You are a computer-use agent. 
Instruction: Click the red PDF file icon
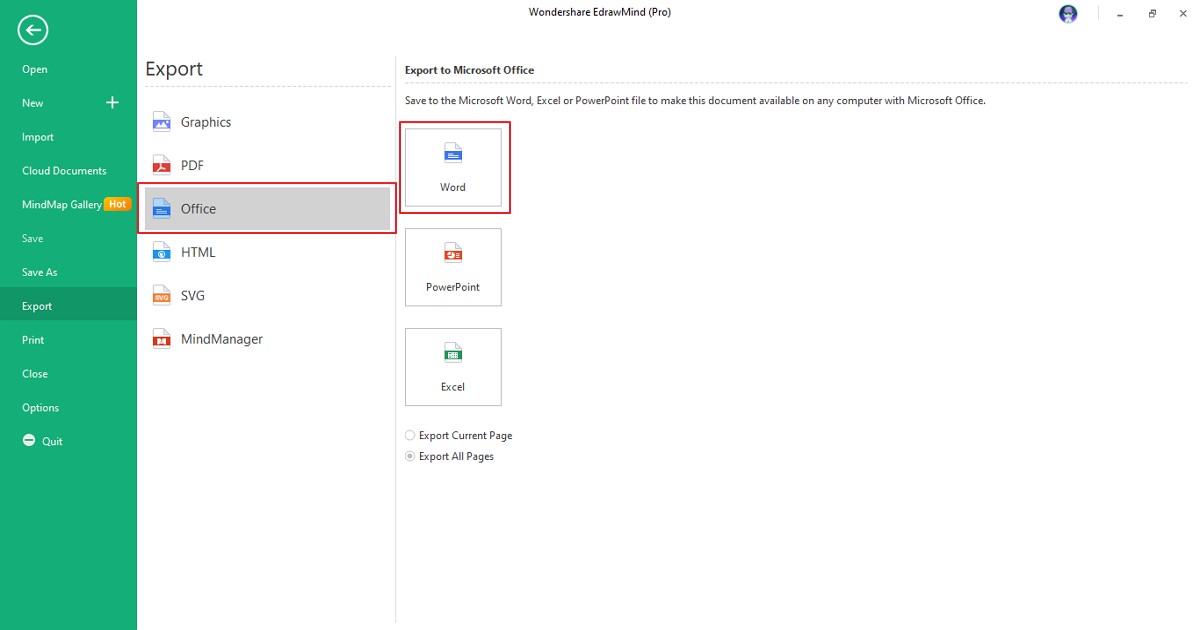(162, 165)
